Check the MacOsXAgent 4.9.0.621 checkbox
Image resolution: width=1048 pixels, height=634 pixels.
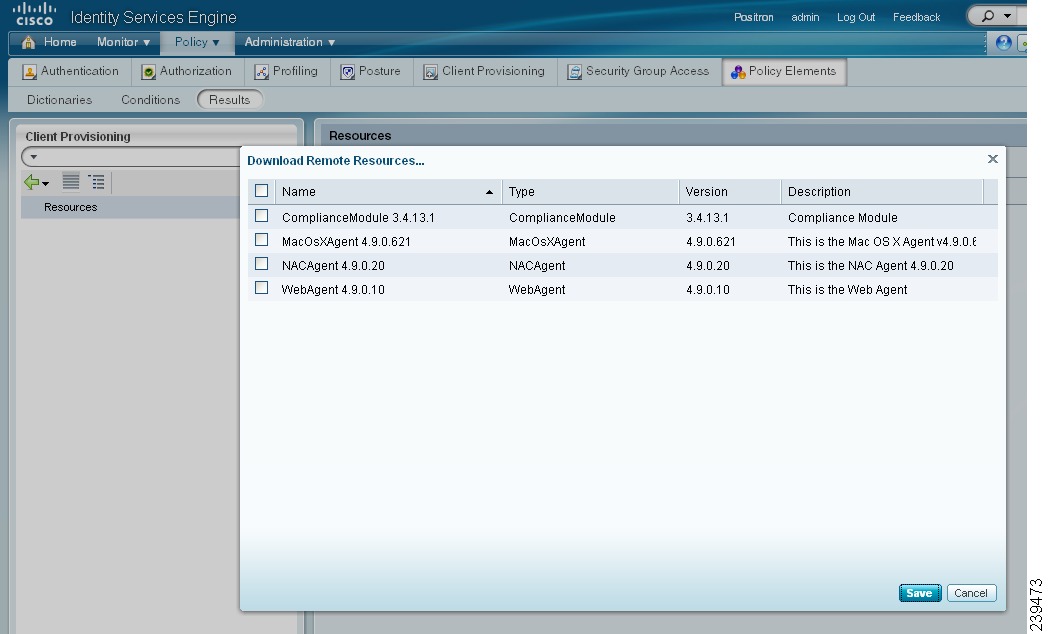pyautogui.click(x=261, y=240)
